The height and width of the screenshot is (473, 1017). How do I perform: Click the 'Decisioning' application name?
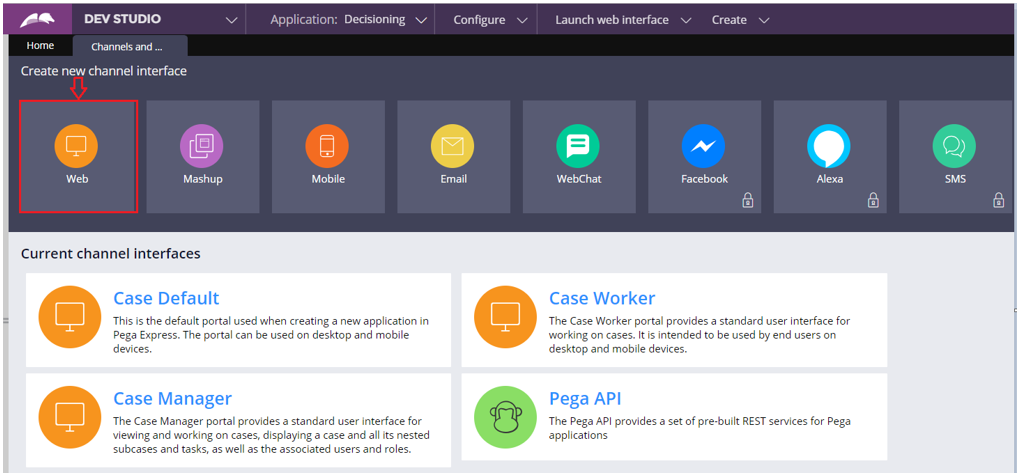[x=375, y=20]
